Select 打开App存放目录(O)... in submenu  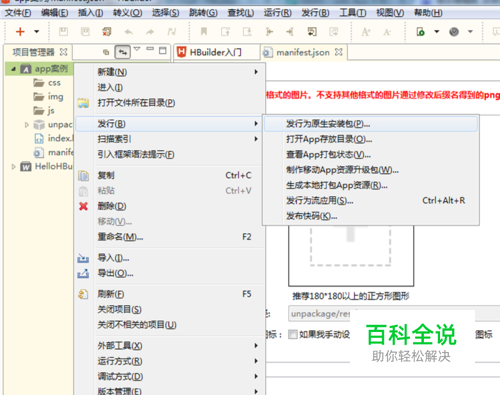point(371,139)
